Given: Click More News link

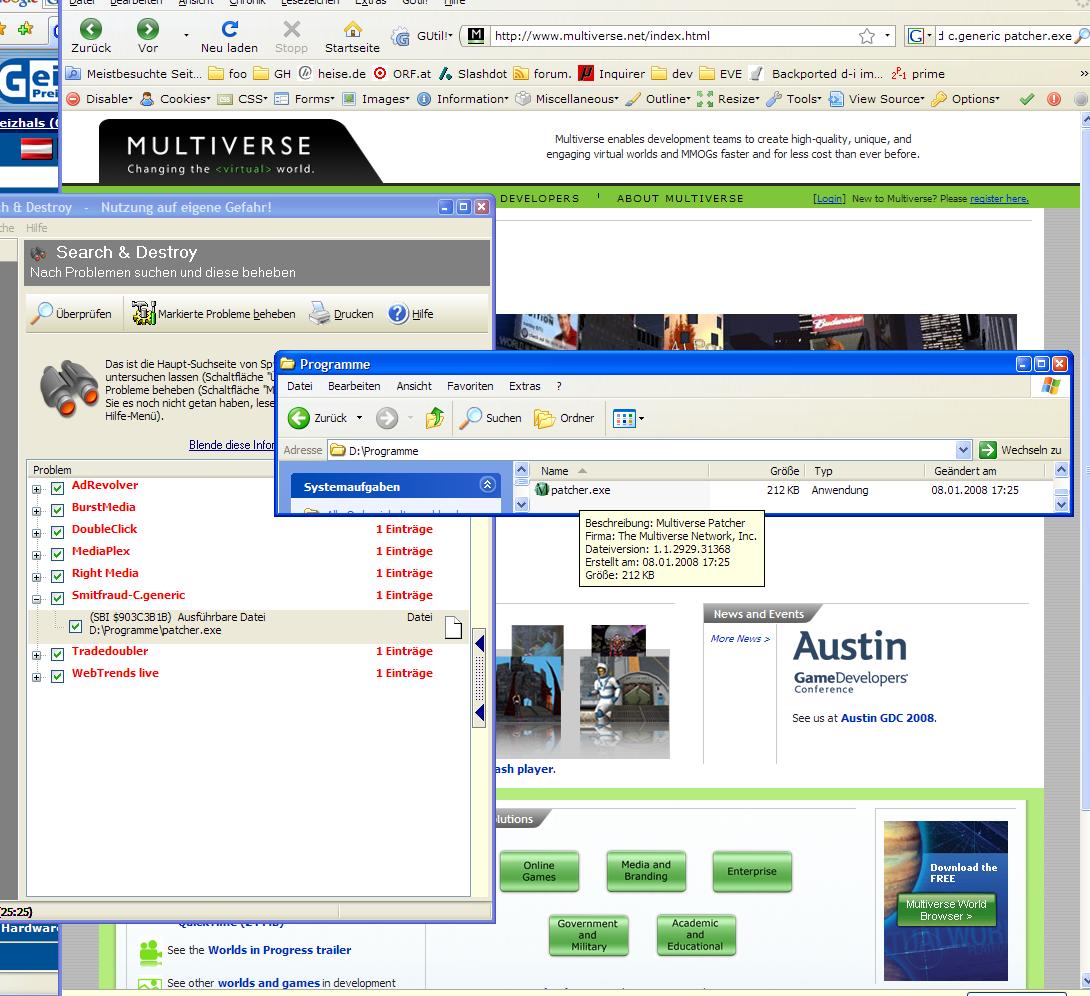Looking at the screenshot, I should pyautogui.click(x=740, y=639).
